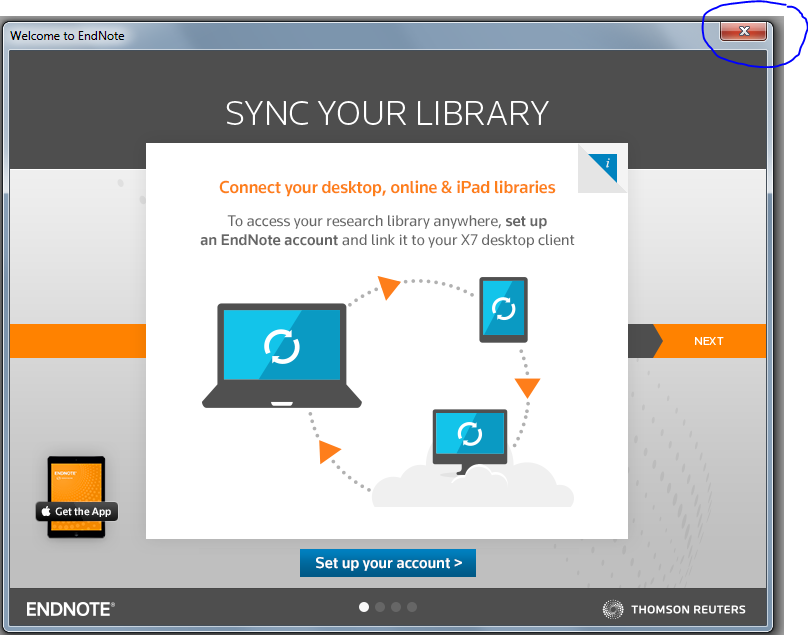Click the tablet sync icon
The width and height of the screenshot is (808, 635).
(x=503, y=309)
